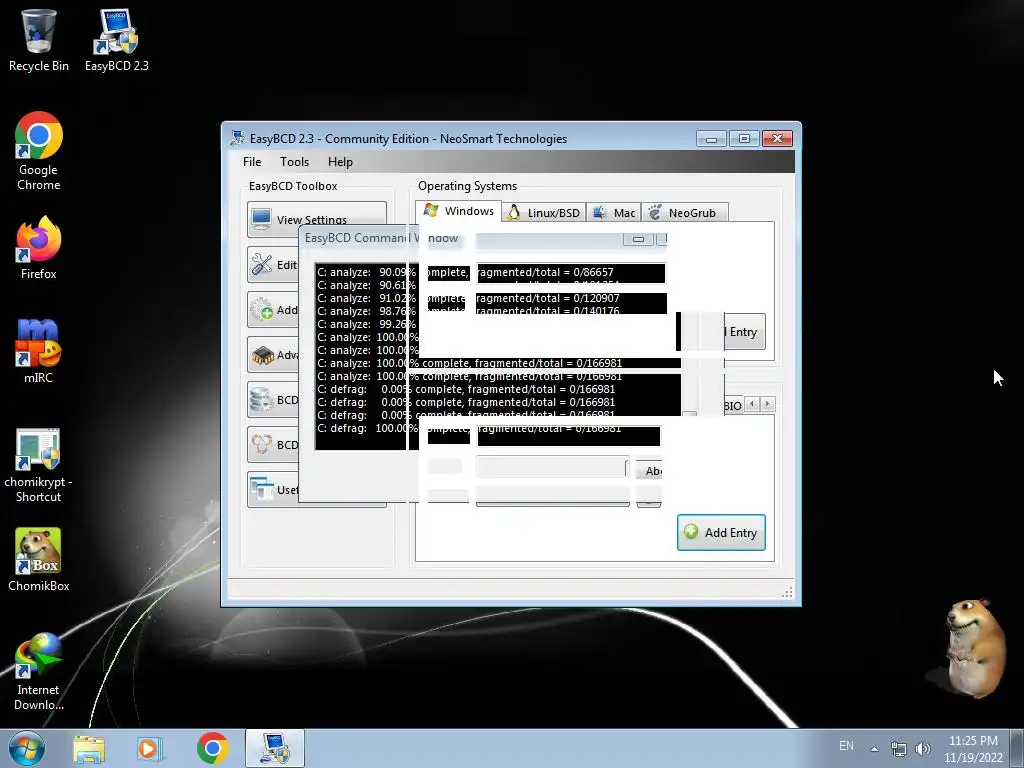Screen dimensions: 1024x768
Task: Click the EN language indicator
Action: point(846,745)
